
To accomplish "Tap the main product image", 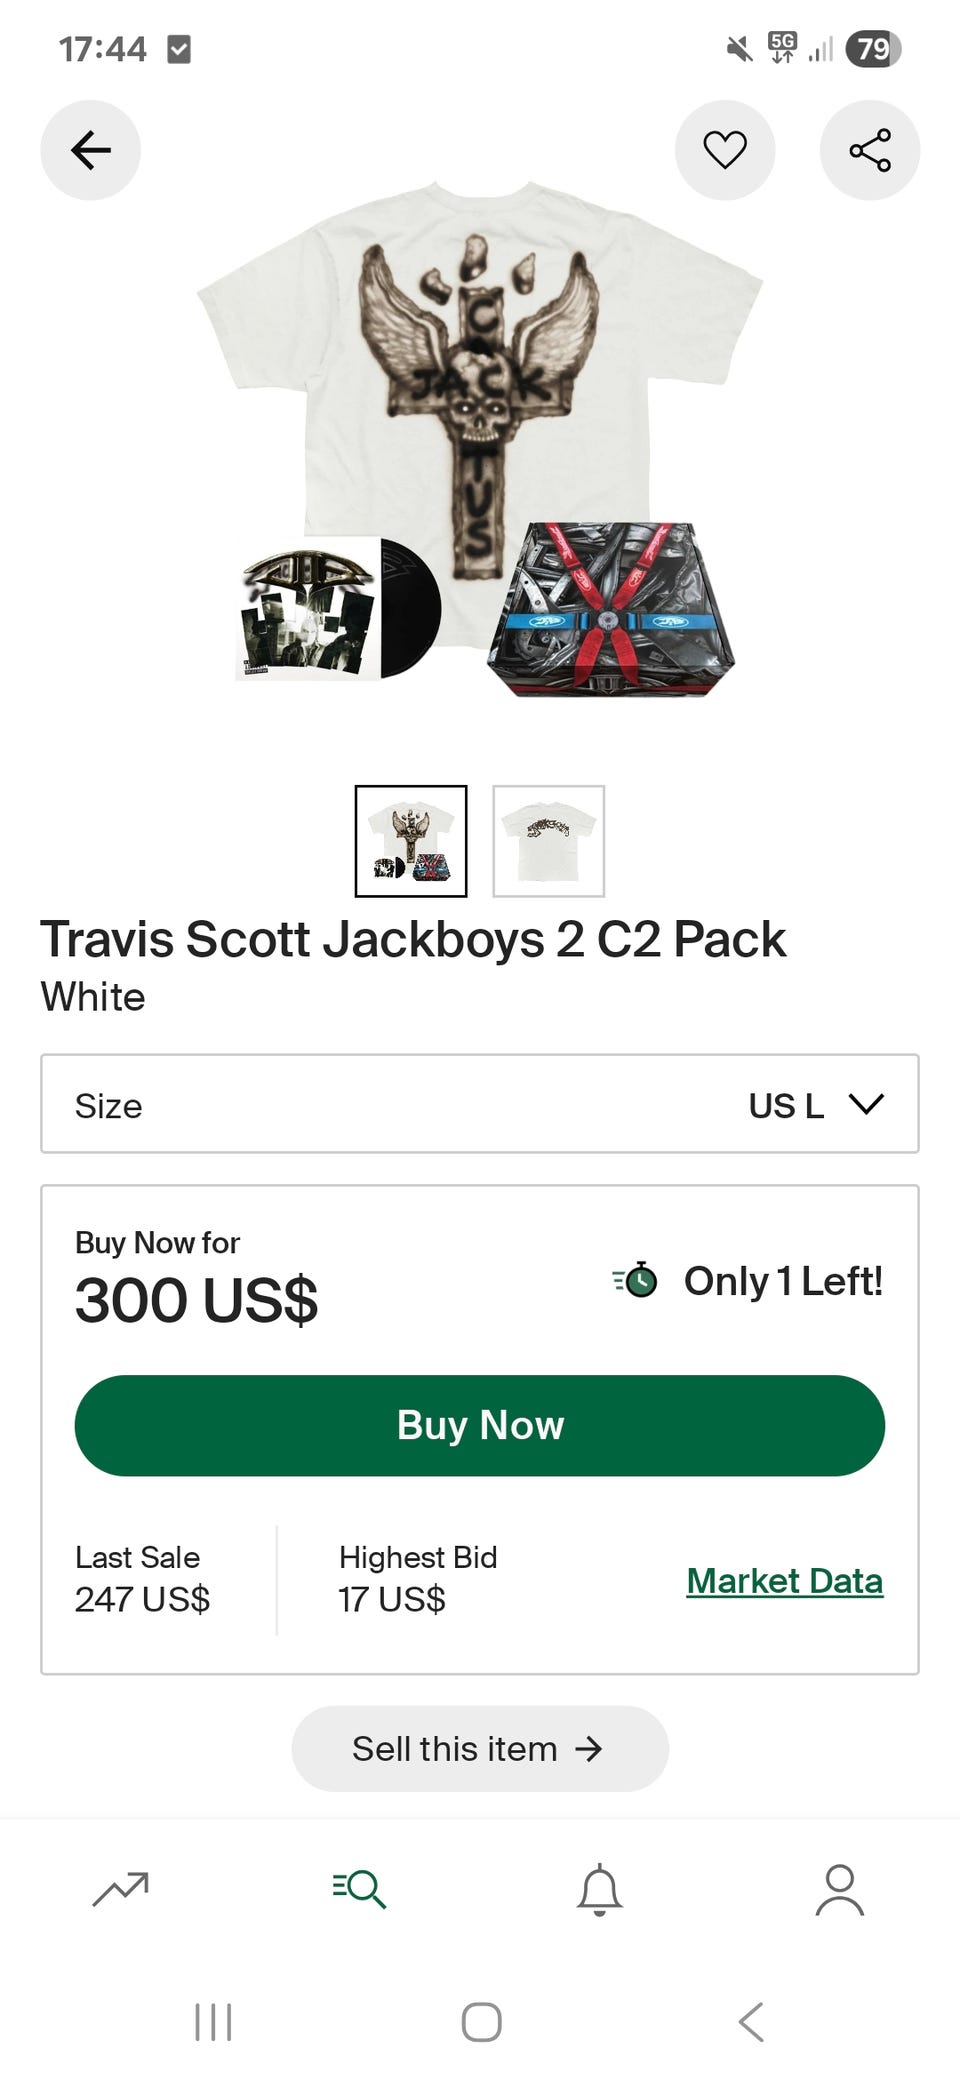I will pyautogui.click(x=480, y=440).
